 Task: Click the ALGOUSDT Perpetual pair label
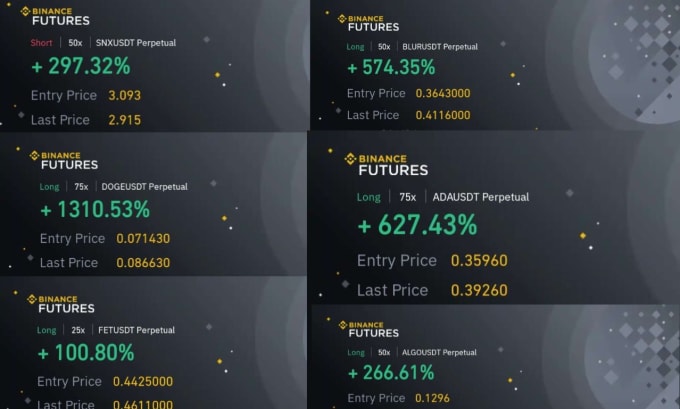coord(439,352)
